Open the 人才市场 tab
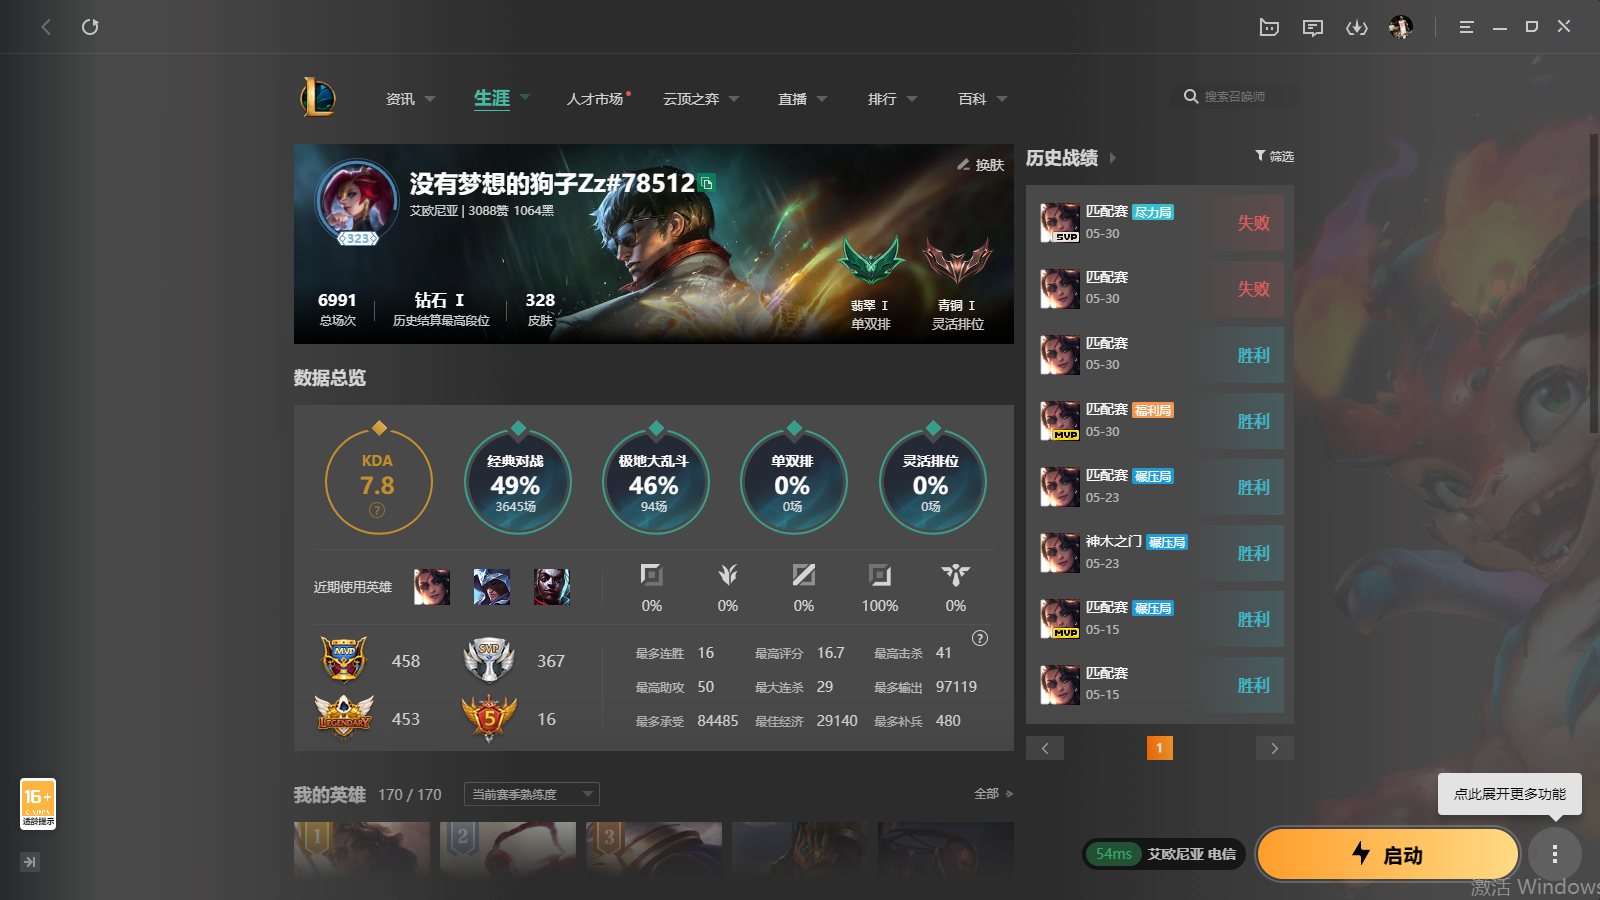This screenshot has width=1600, height=900. [597, 99]
